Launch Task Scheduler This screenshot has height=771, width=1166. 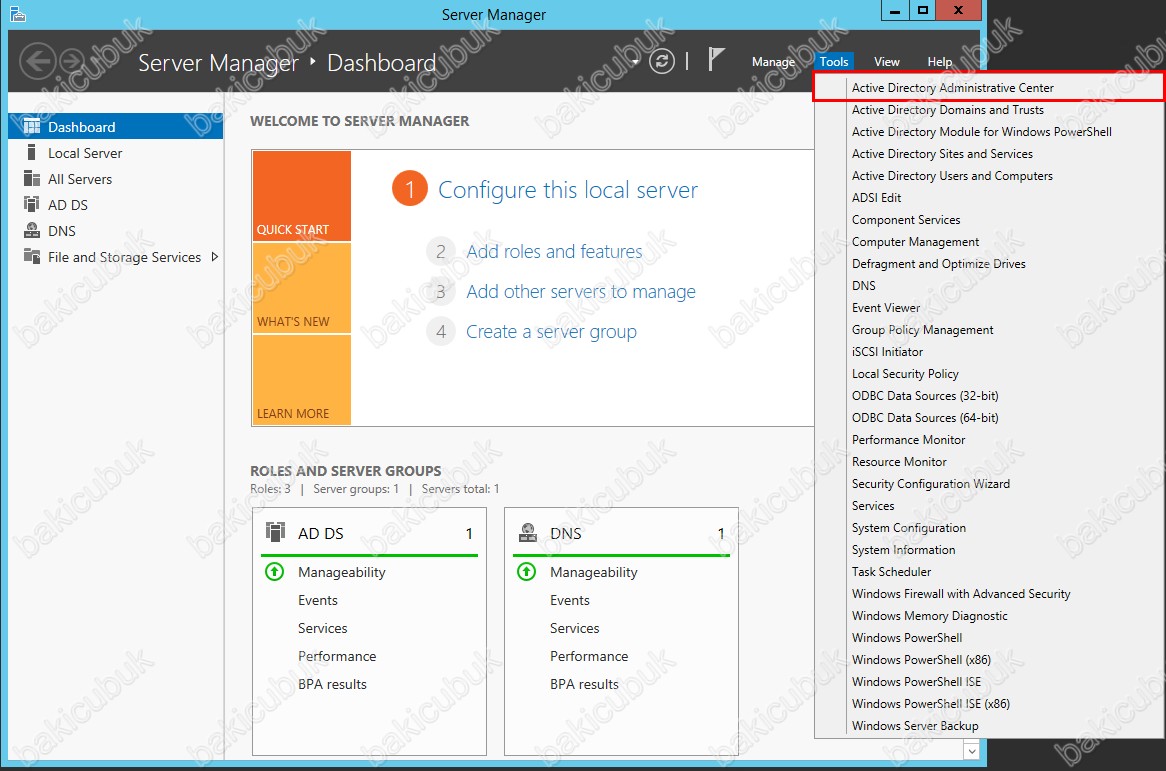[989, 572]
